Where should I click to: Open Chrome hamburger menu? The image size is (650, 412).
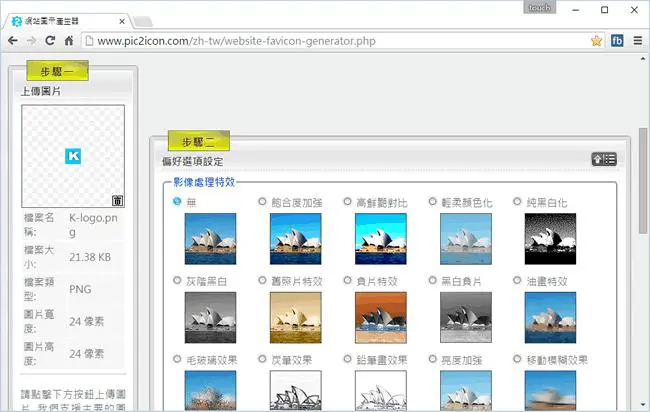(x=638, y=41)
